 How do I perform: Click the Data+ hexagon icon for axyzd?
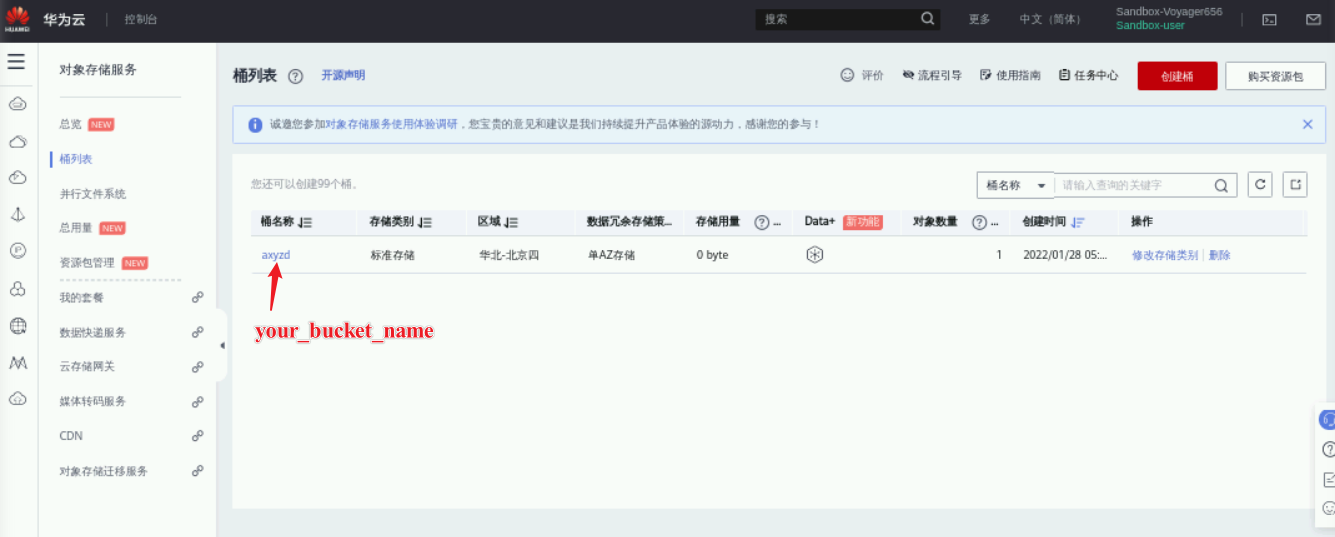814,255
